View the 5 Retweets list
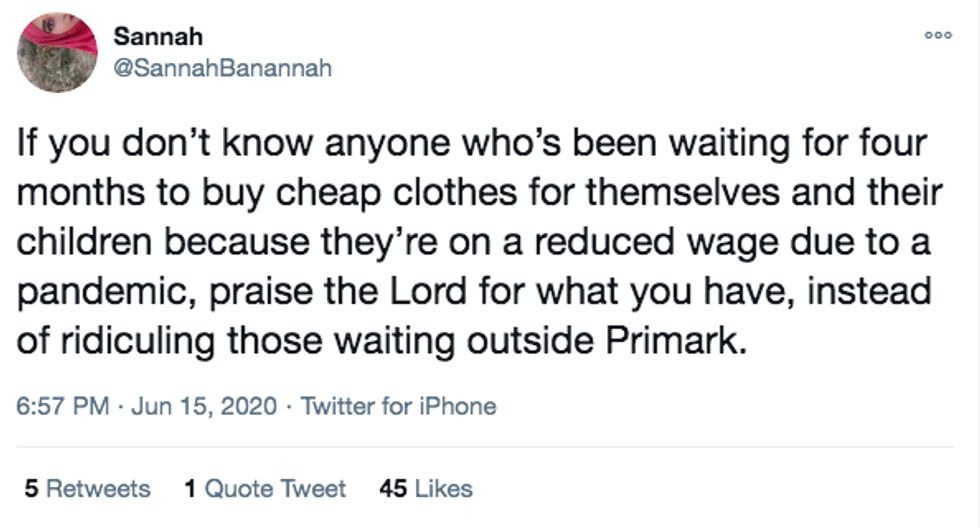The image size is (980, 528). point(87,489)
